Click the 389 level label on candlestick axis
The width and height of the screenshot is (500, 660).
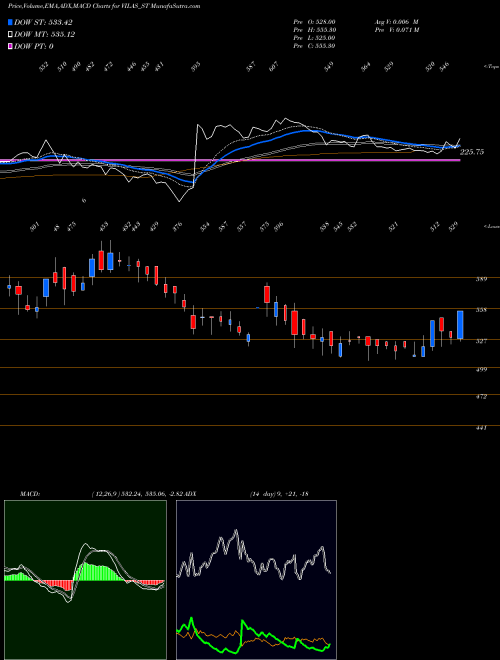point(482,279)
